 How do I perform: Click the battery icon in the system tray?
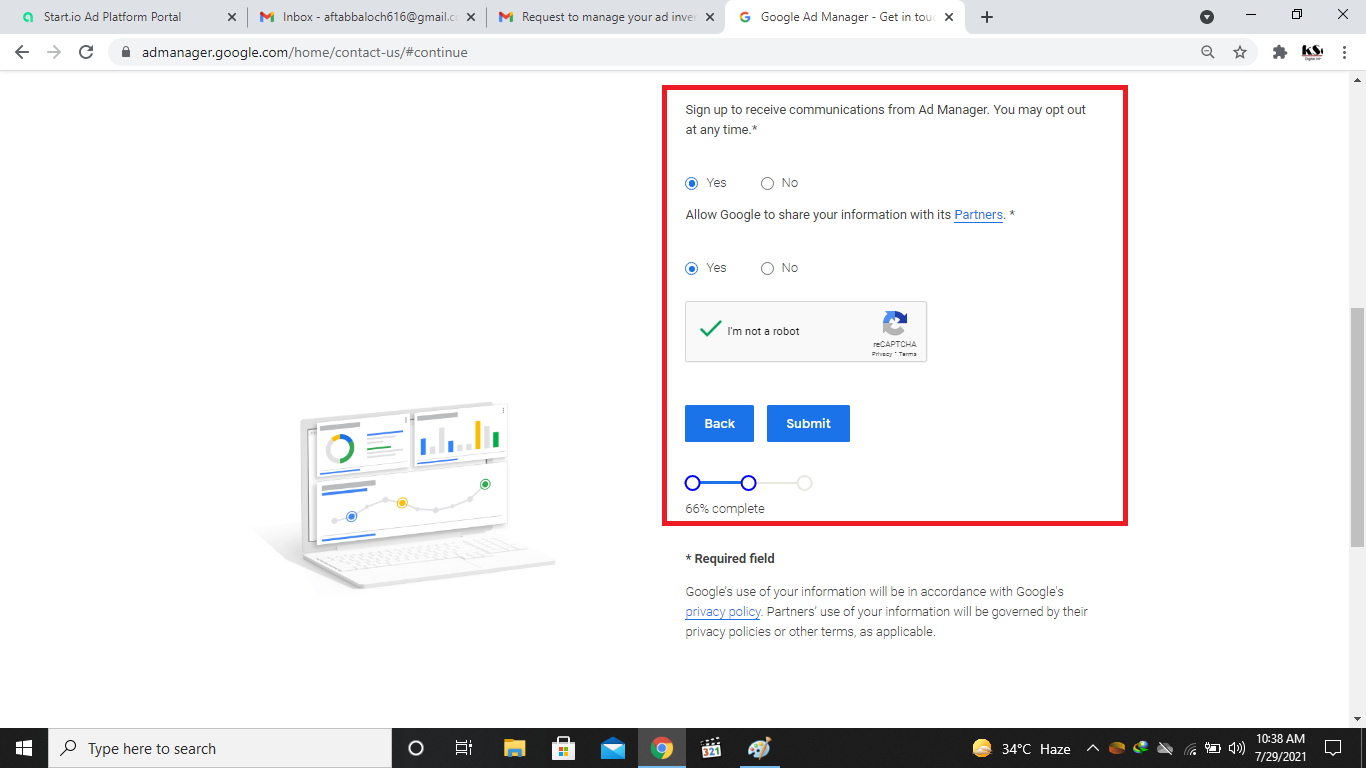tap(1213, 748)
